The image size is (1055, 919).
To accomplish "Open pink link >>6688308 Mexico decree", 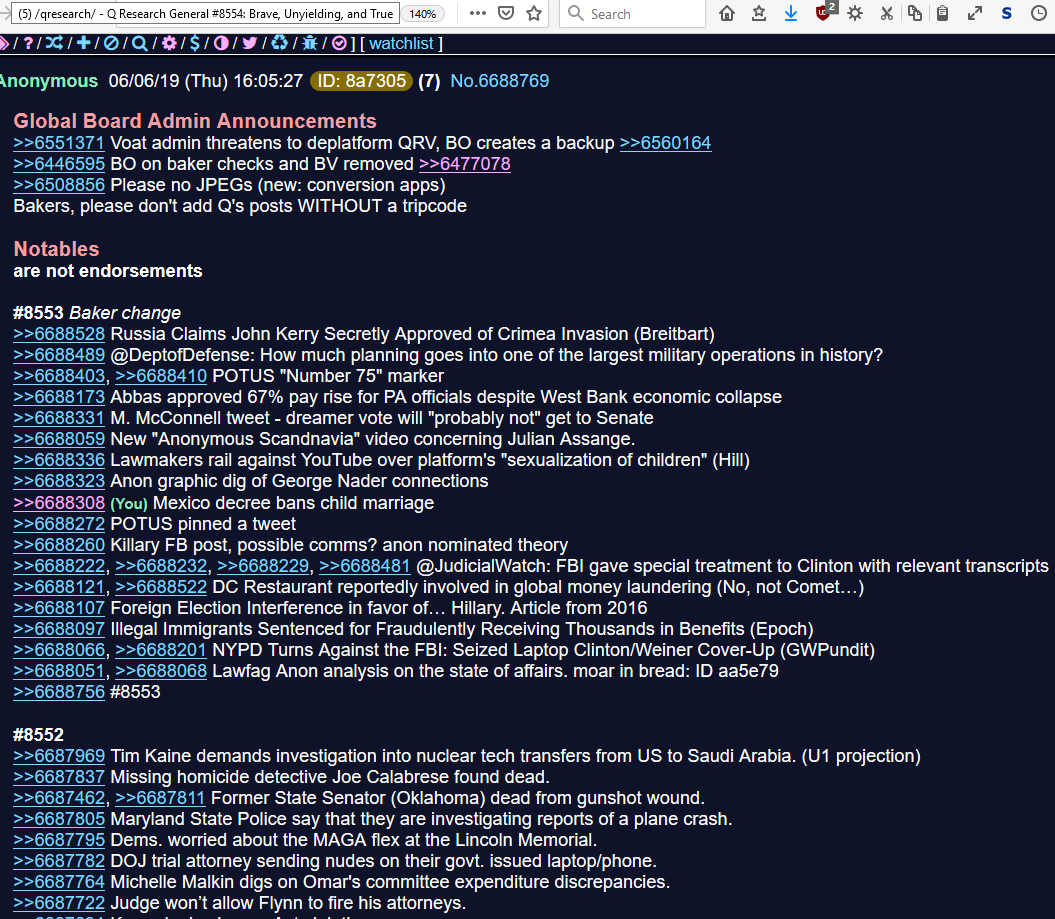I will 59,503.
